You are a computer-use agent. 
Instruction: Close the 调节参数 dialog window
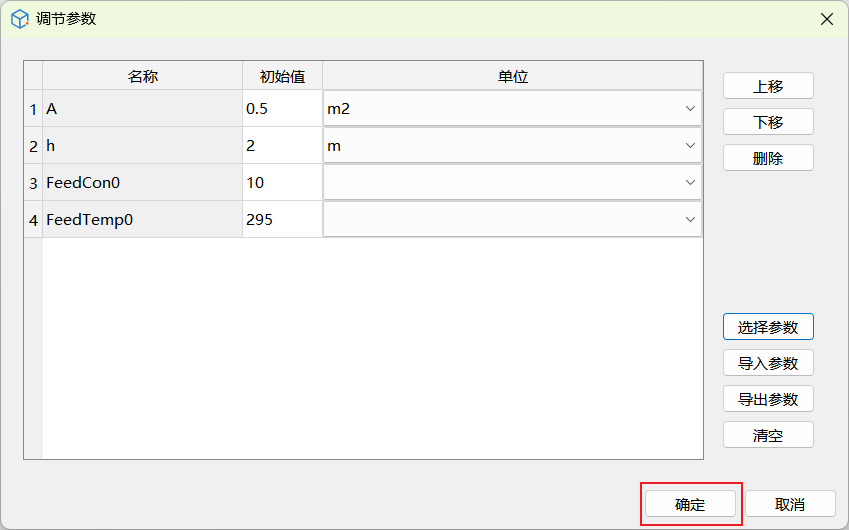tap(826, 19)
